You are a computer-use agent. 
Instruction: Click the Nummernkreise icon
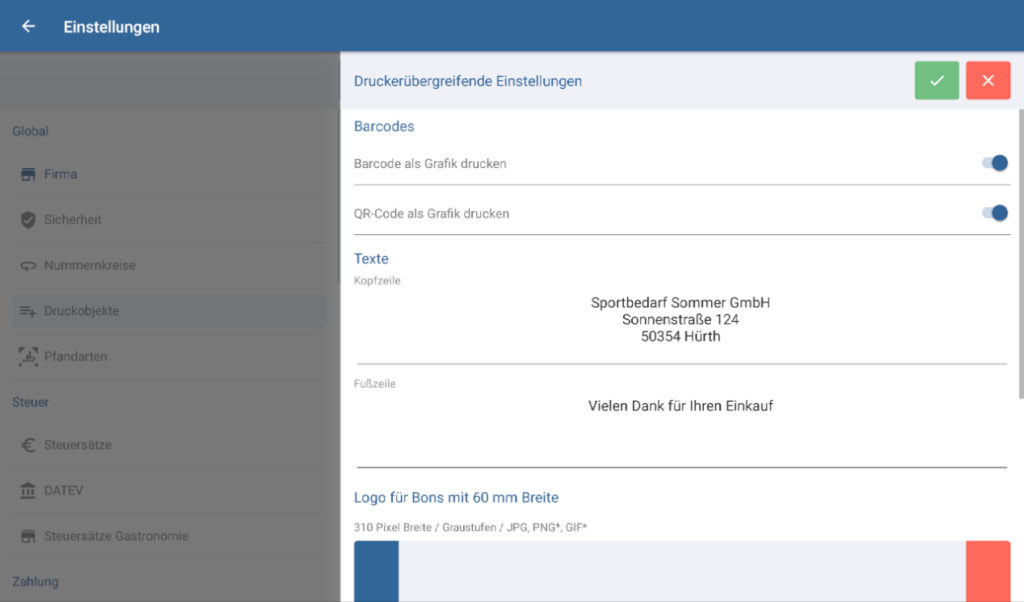coord(28,266)
